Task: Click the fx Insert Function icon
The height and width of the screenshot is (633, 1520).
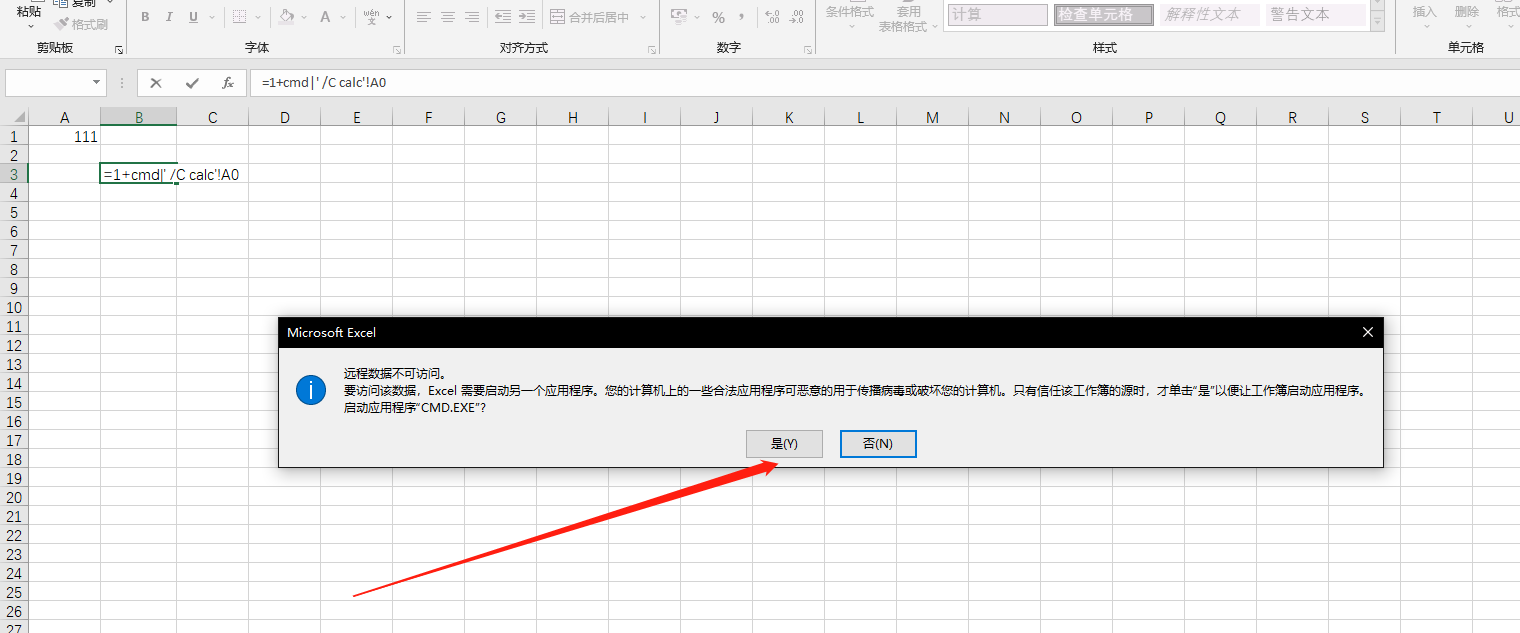Action: 228,83
